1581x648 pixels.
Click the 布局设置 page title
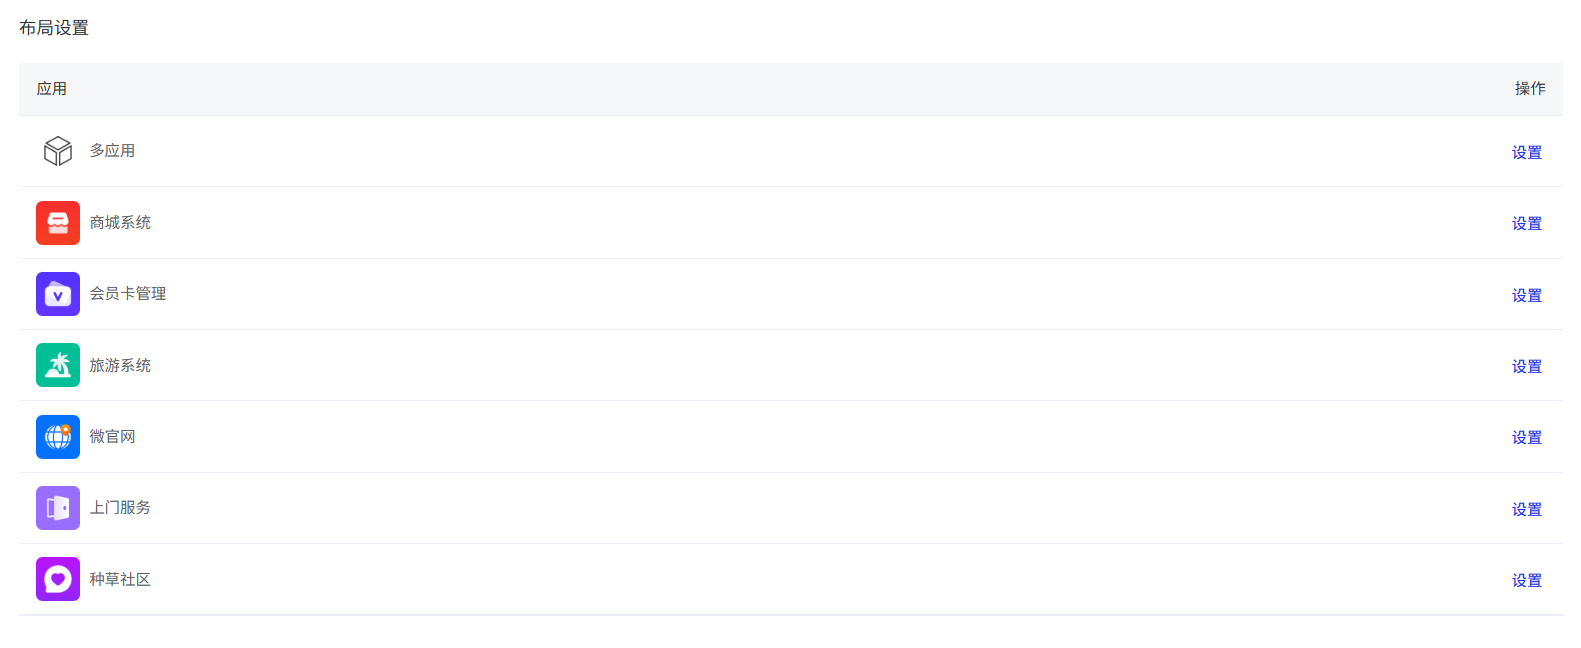point(54,28)
